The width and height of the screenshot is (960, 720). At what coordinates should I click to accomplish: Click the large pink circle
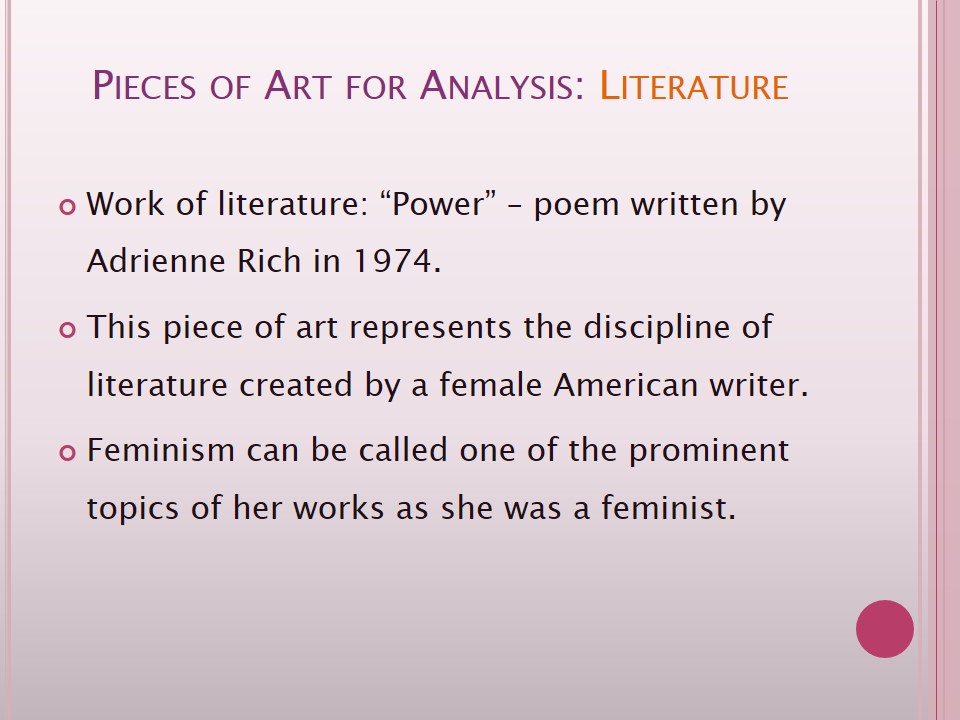tap(885, 629)
